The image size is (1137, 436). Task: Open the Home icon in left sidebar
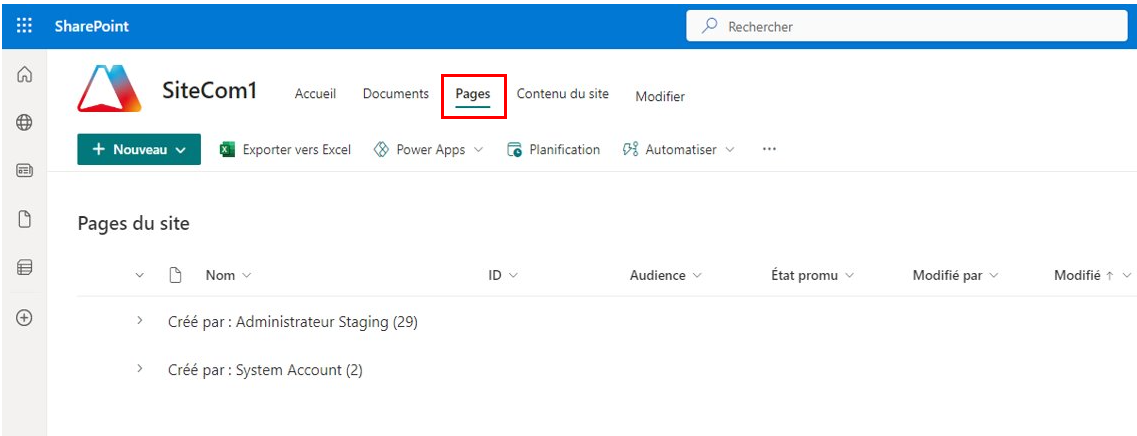25,74
